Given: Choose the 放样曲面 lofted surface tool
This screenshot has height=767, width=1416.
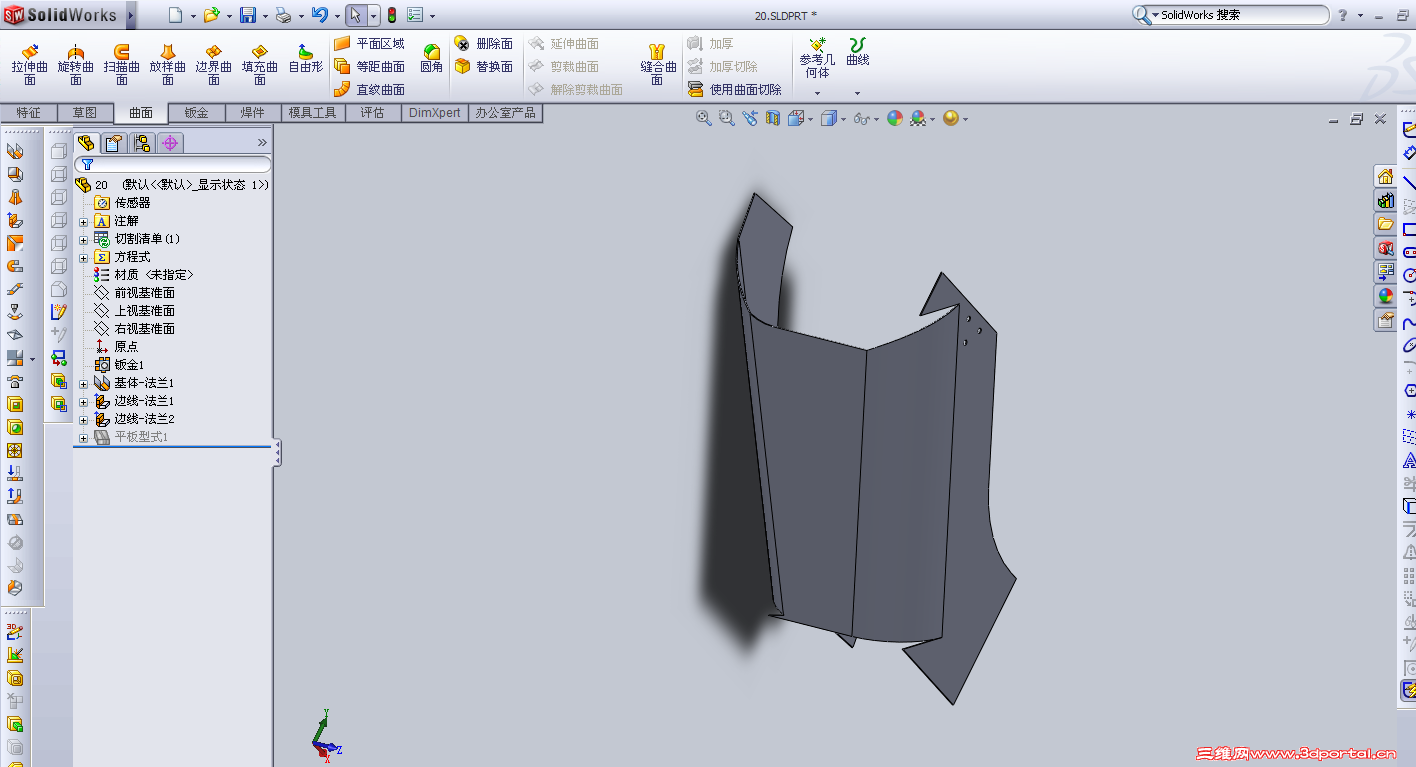Looking at the screenshot, I should tap(167, 65).
